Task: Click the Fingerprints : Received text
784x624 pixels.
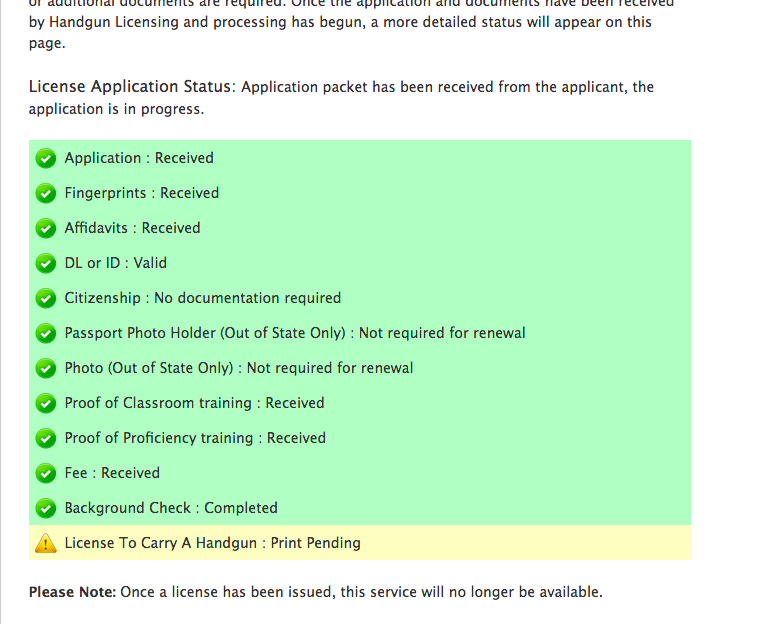Action: (141, 193)
